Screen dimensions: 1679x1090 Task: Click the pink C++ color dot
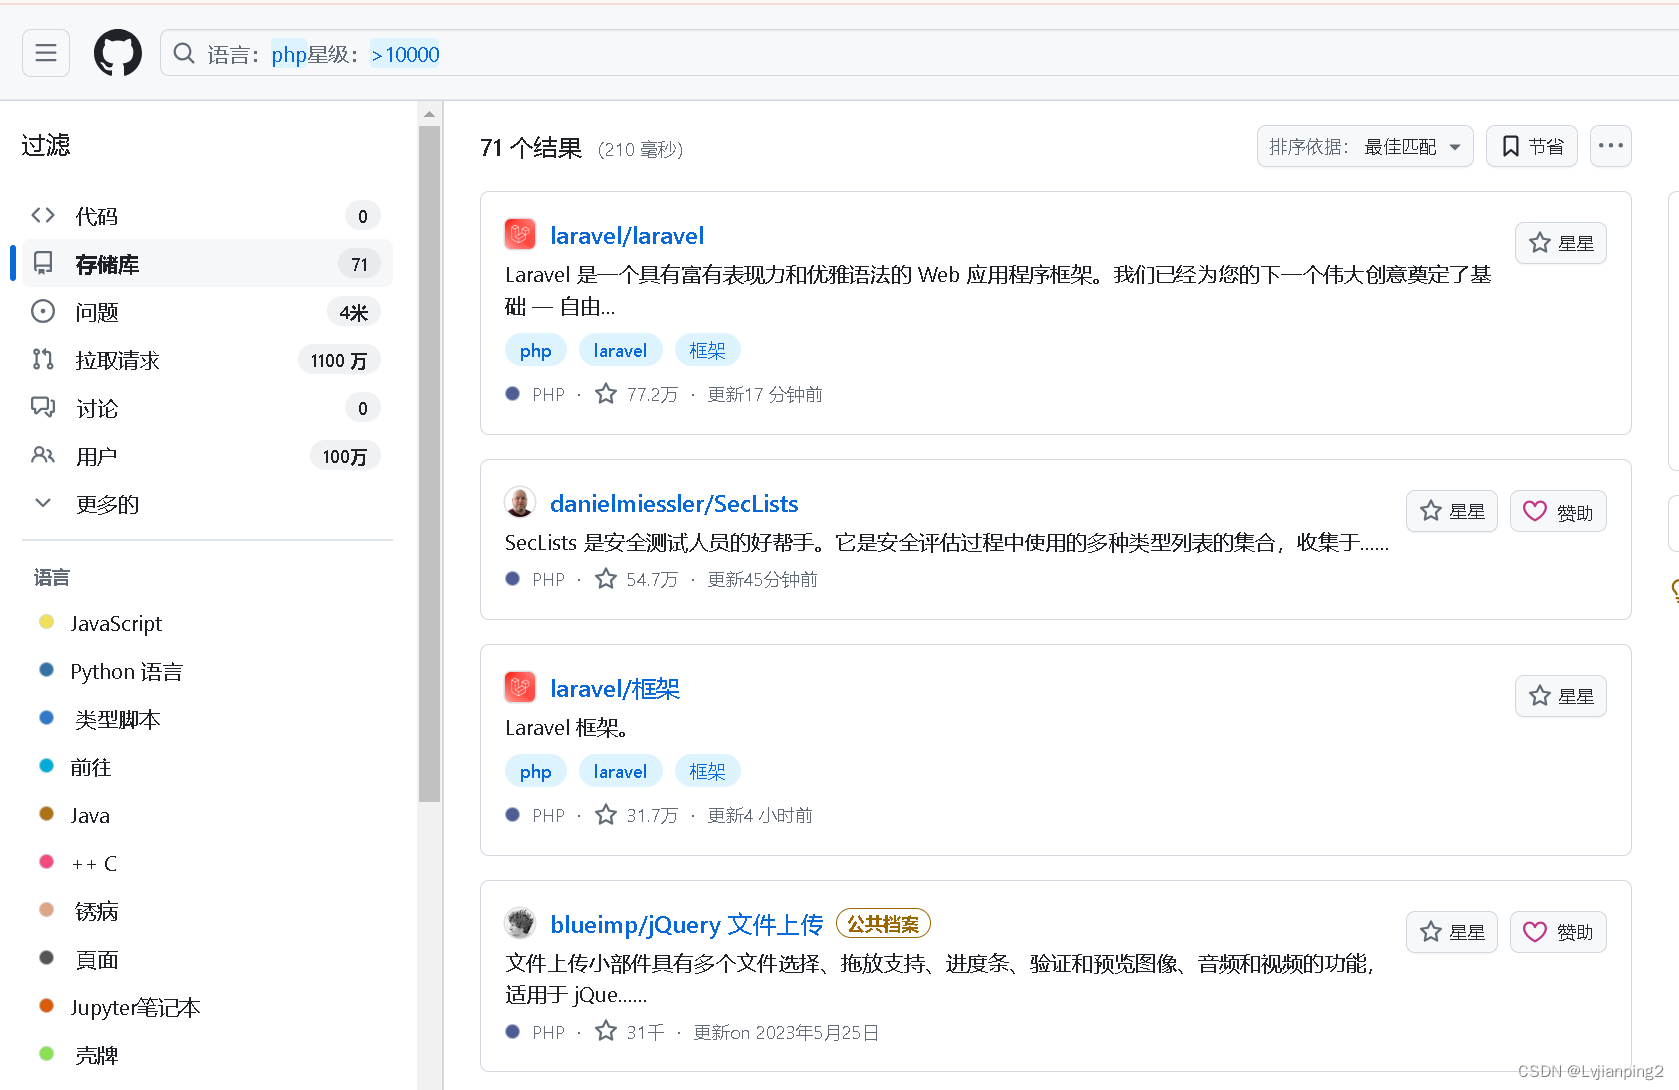46,861
